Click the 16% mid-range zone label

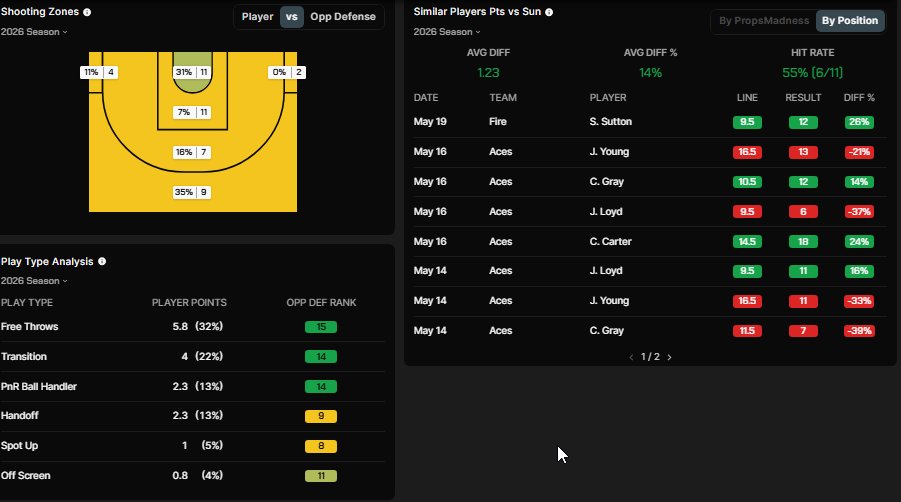point(192,152)
